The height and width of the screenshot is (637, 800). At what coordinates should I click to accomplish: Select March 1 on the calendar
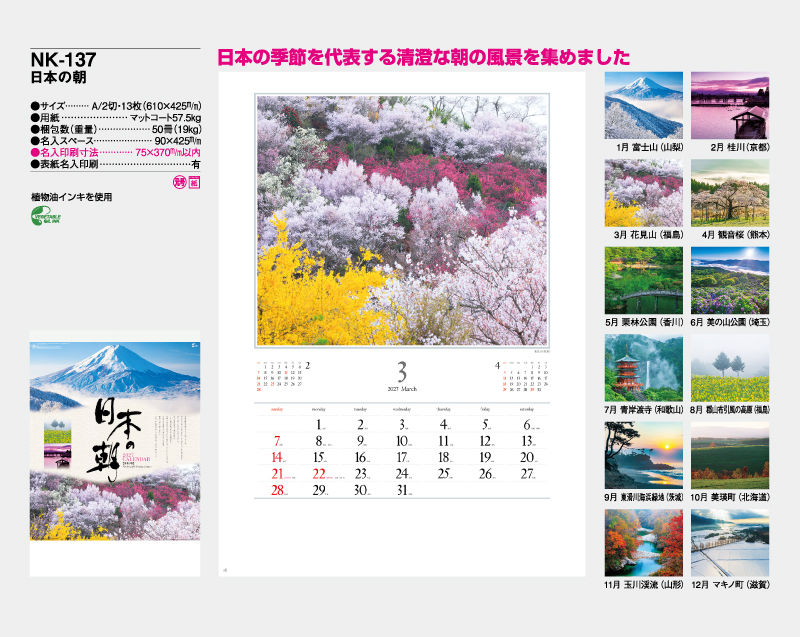319,424
